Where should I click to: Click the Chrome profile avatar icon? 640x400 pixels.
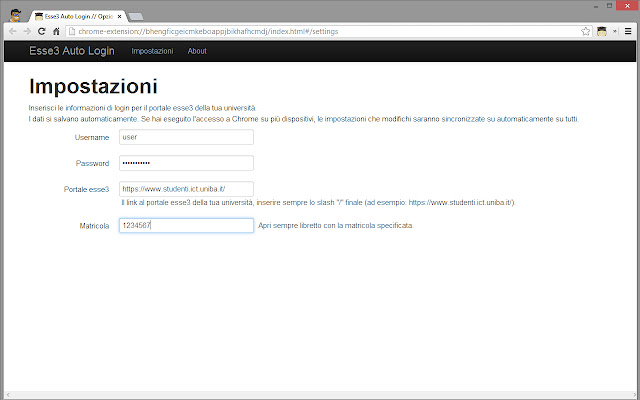click(15, 16)
